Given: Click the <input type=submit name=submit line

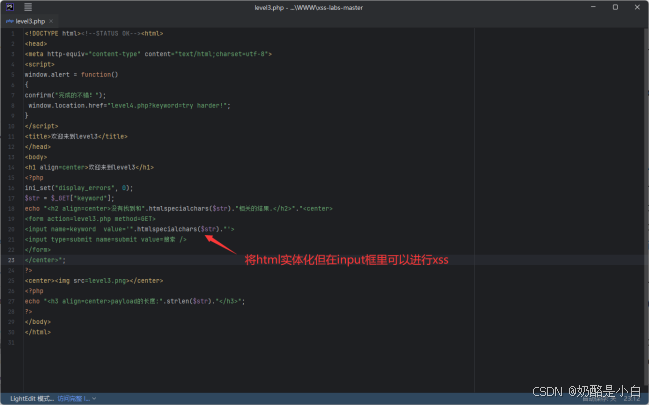Looking at the screenshot, I should 105,240.
